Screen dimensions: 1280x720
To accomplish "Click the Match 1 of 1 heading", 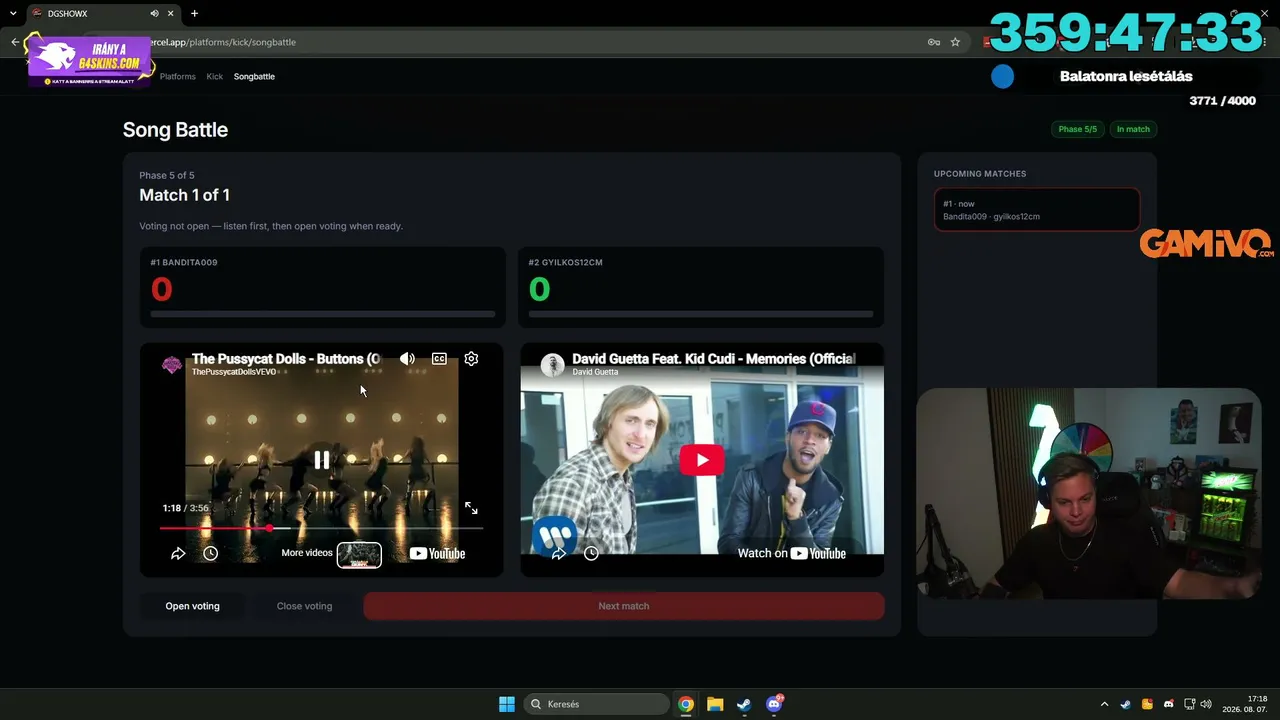I will tap(184, 195).
